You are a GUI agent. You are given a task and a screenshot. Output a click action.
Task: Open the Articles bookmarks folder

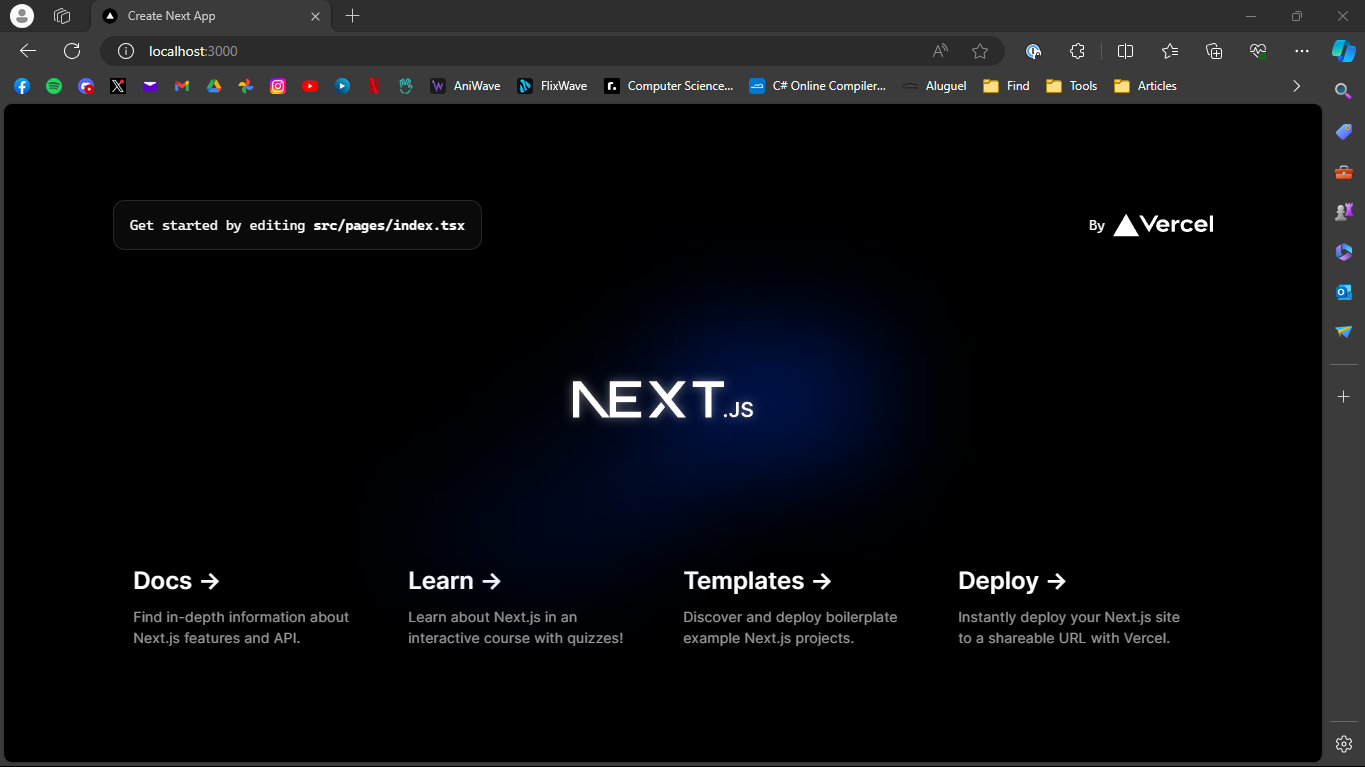[x=1145, y=86]
